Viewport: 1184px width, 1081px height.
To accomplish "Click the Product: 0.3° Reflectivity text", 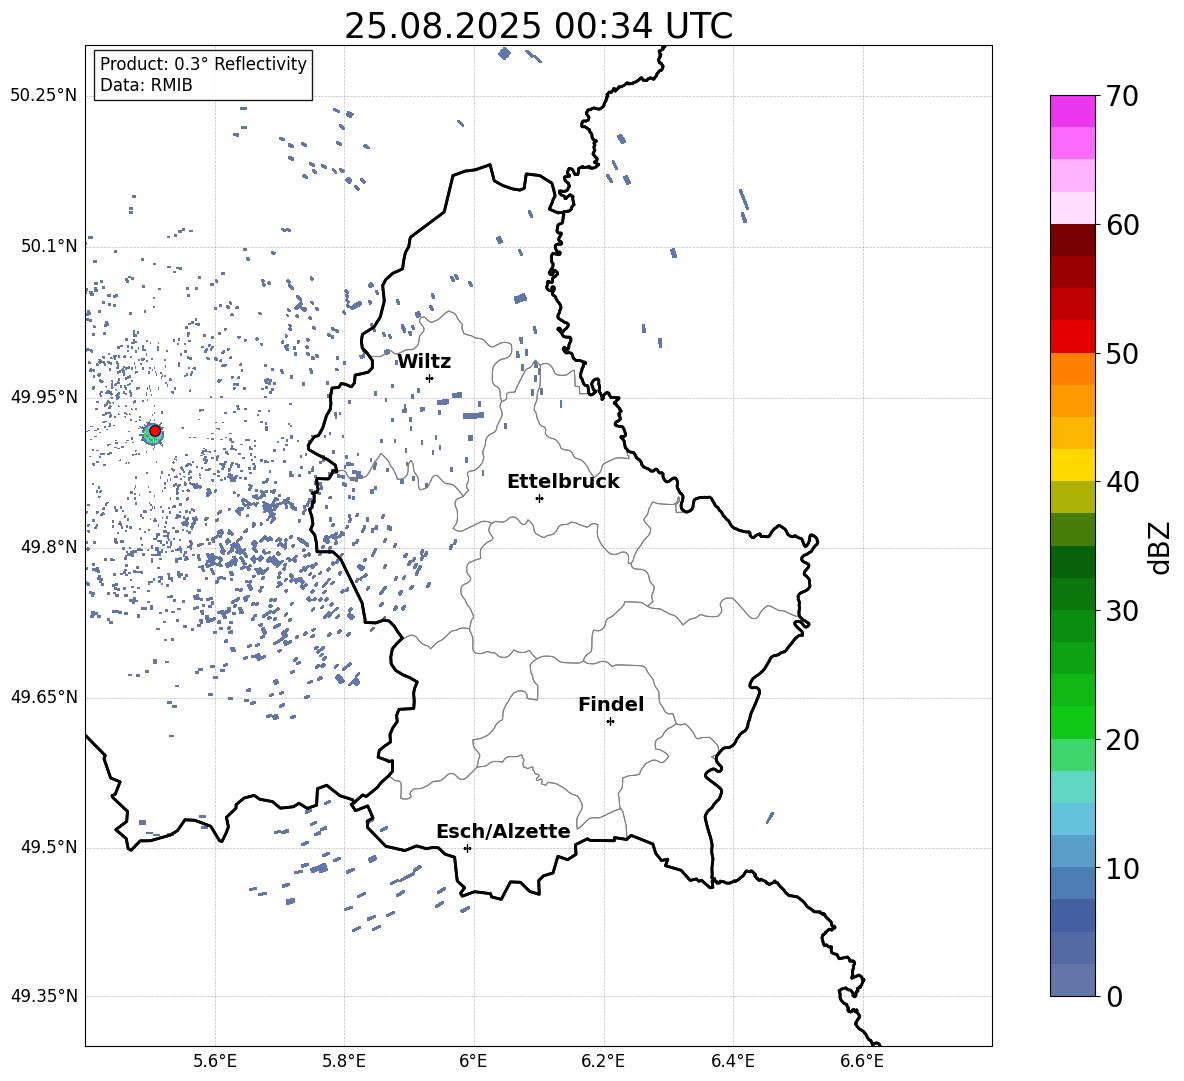I will tap(203, 64).
